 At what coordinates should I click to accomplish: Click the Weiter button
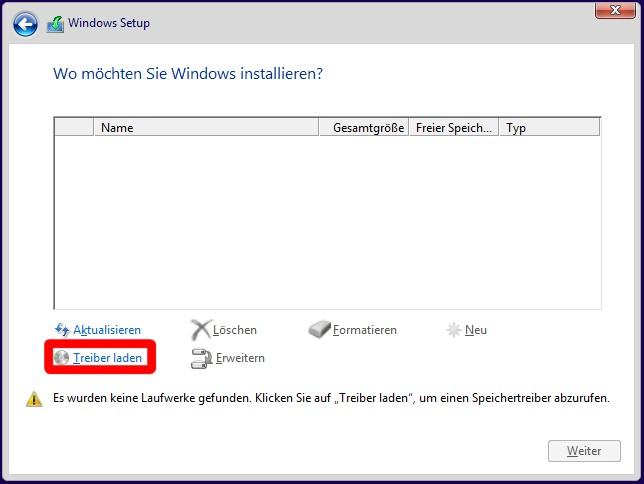point(584,451)
